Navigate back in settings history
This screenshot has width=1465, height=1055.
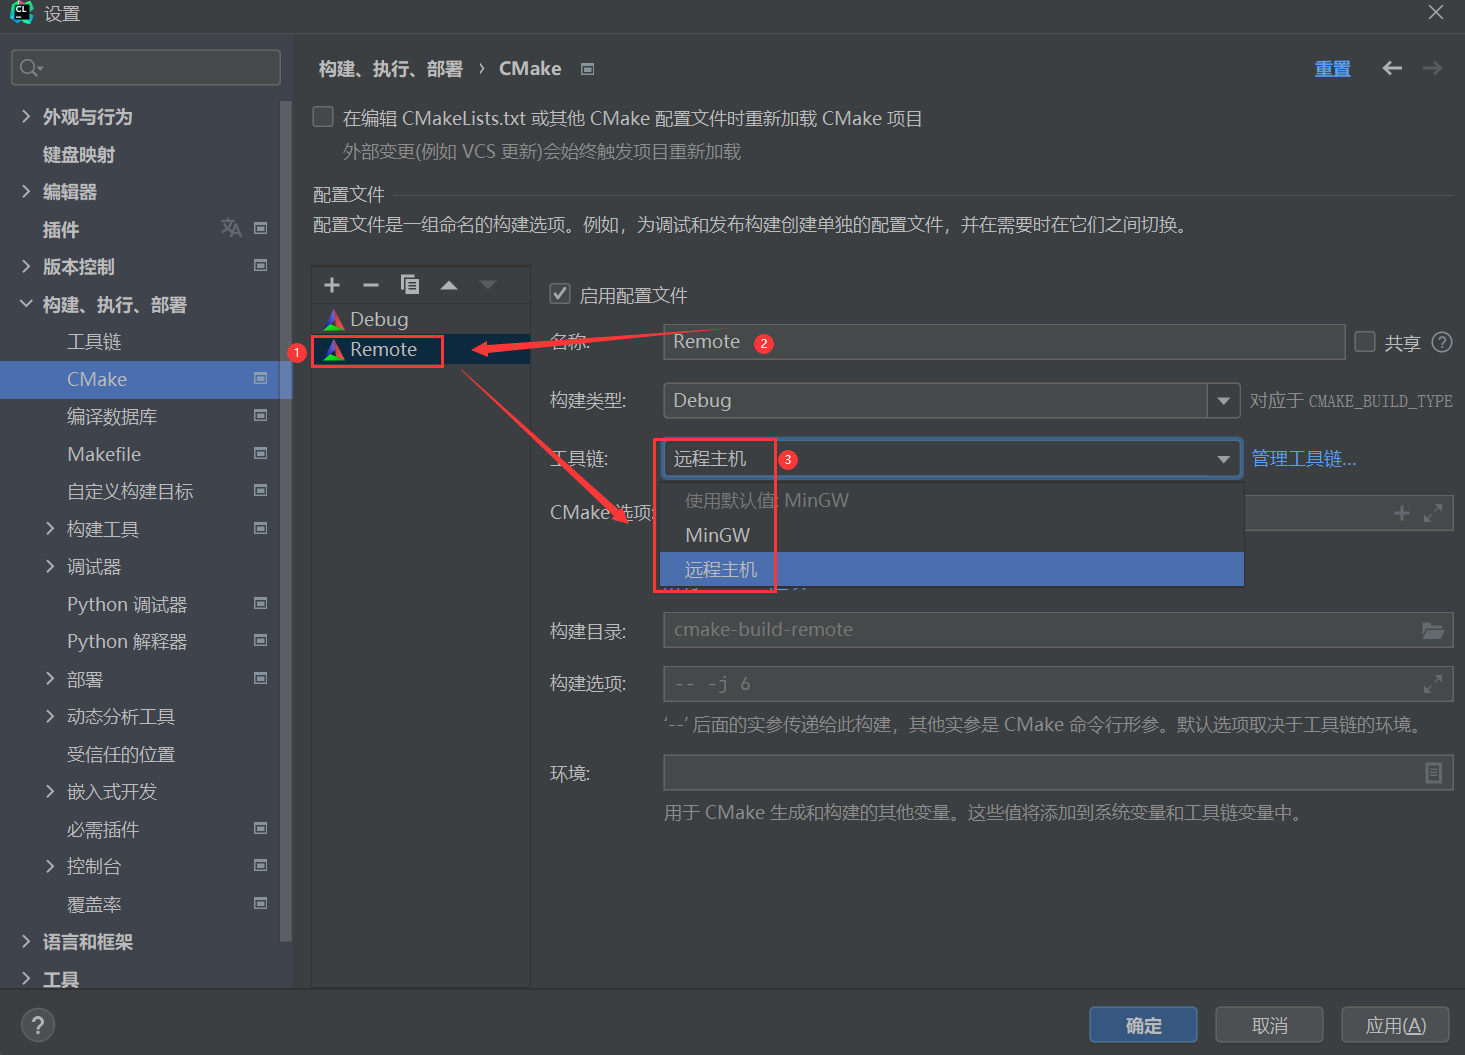click(x=1392, y=68)
